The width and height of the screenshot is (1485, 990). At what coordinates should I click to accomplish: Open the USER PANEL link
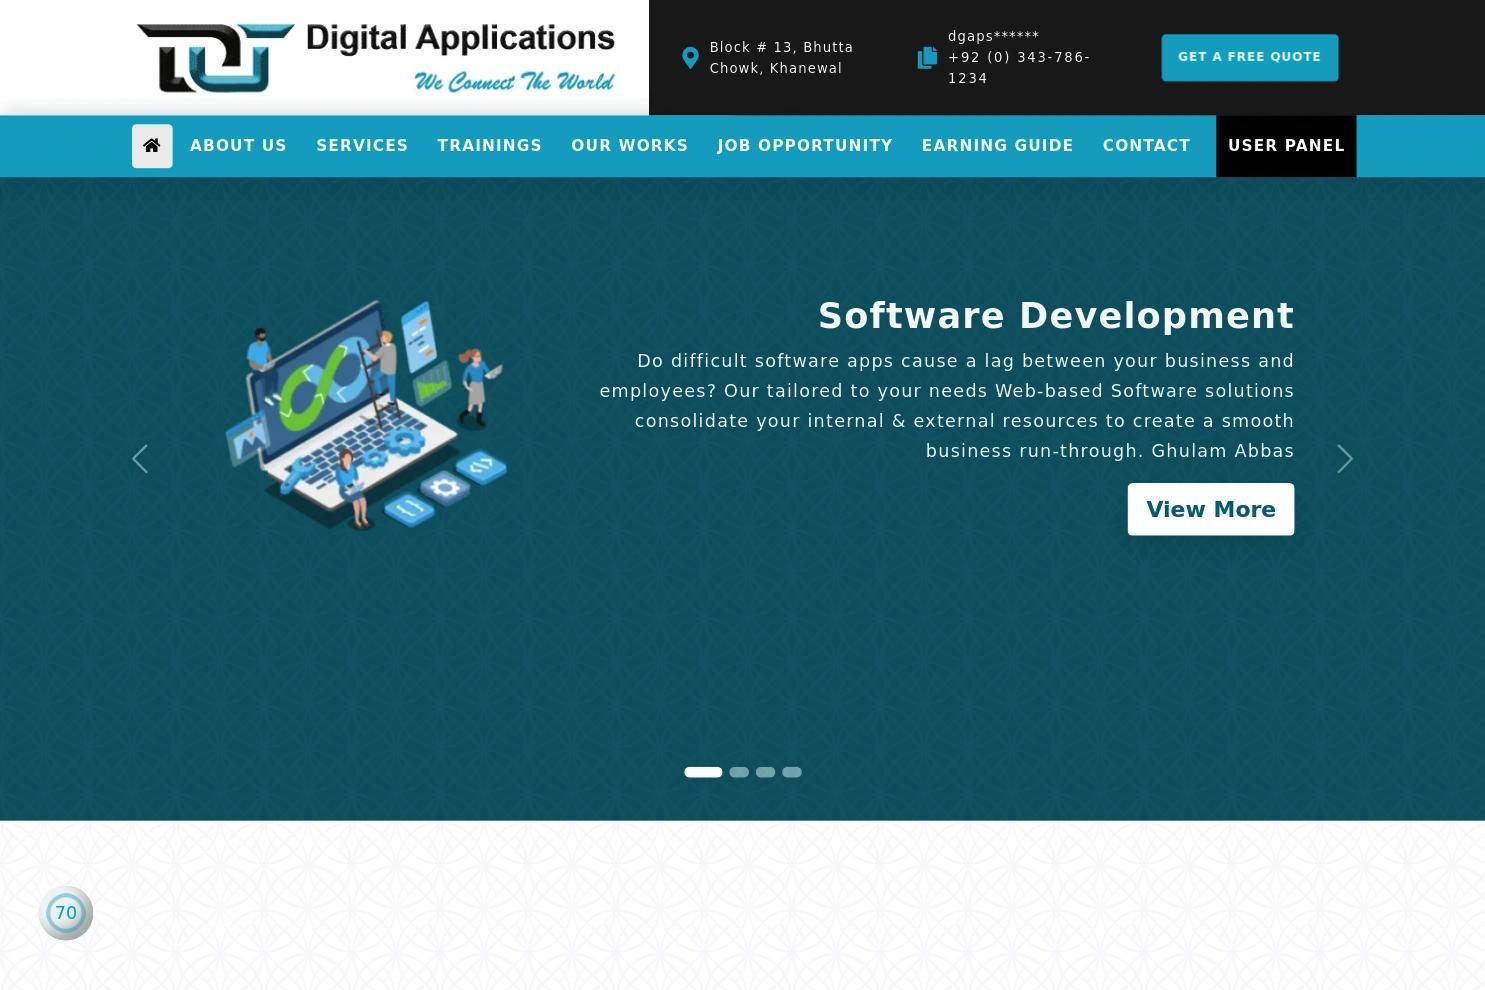coord(1286,146)
